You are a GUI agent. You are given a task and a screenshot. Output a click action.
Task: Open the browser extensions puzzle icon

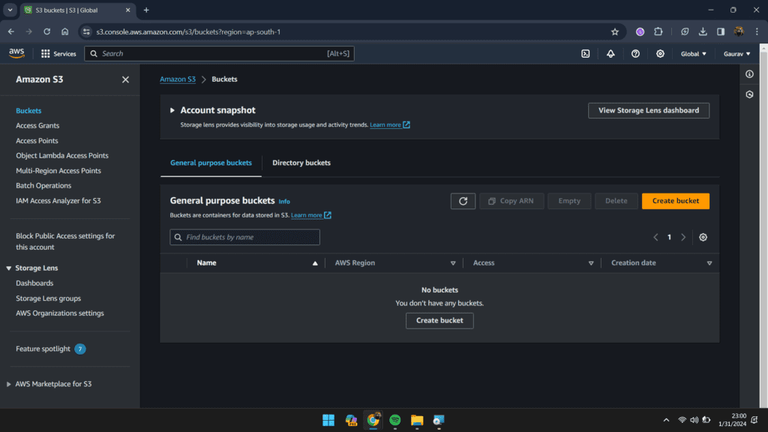658,32
